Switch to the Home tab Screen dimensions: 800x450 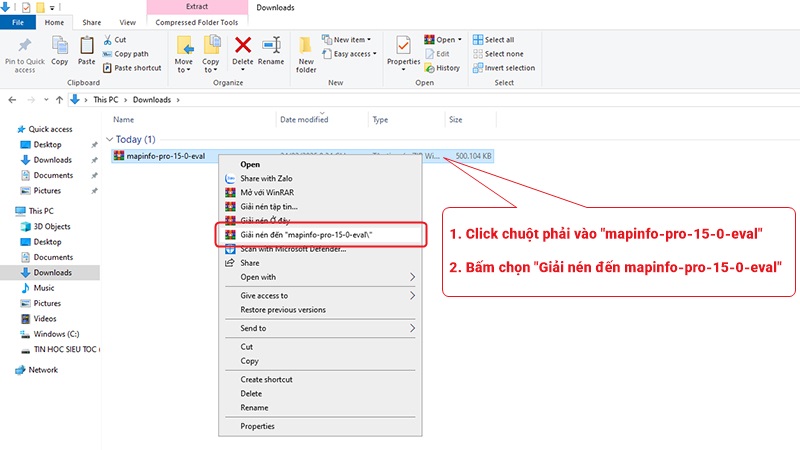54,22
